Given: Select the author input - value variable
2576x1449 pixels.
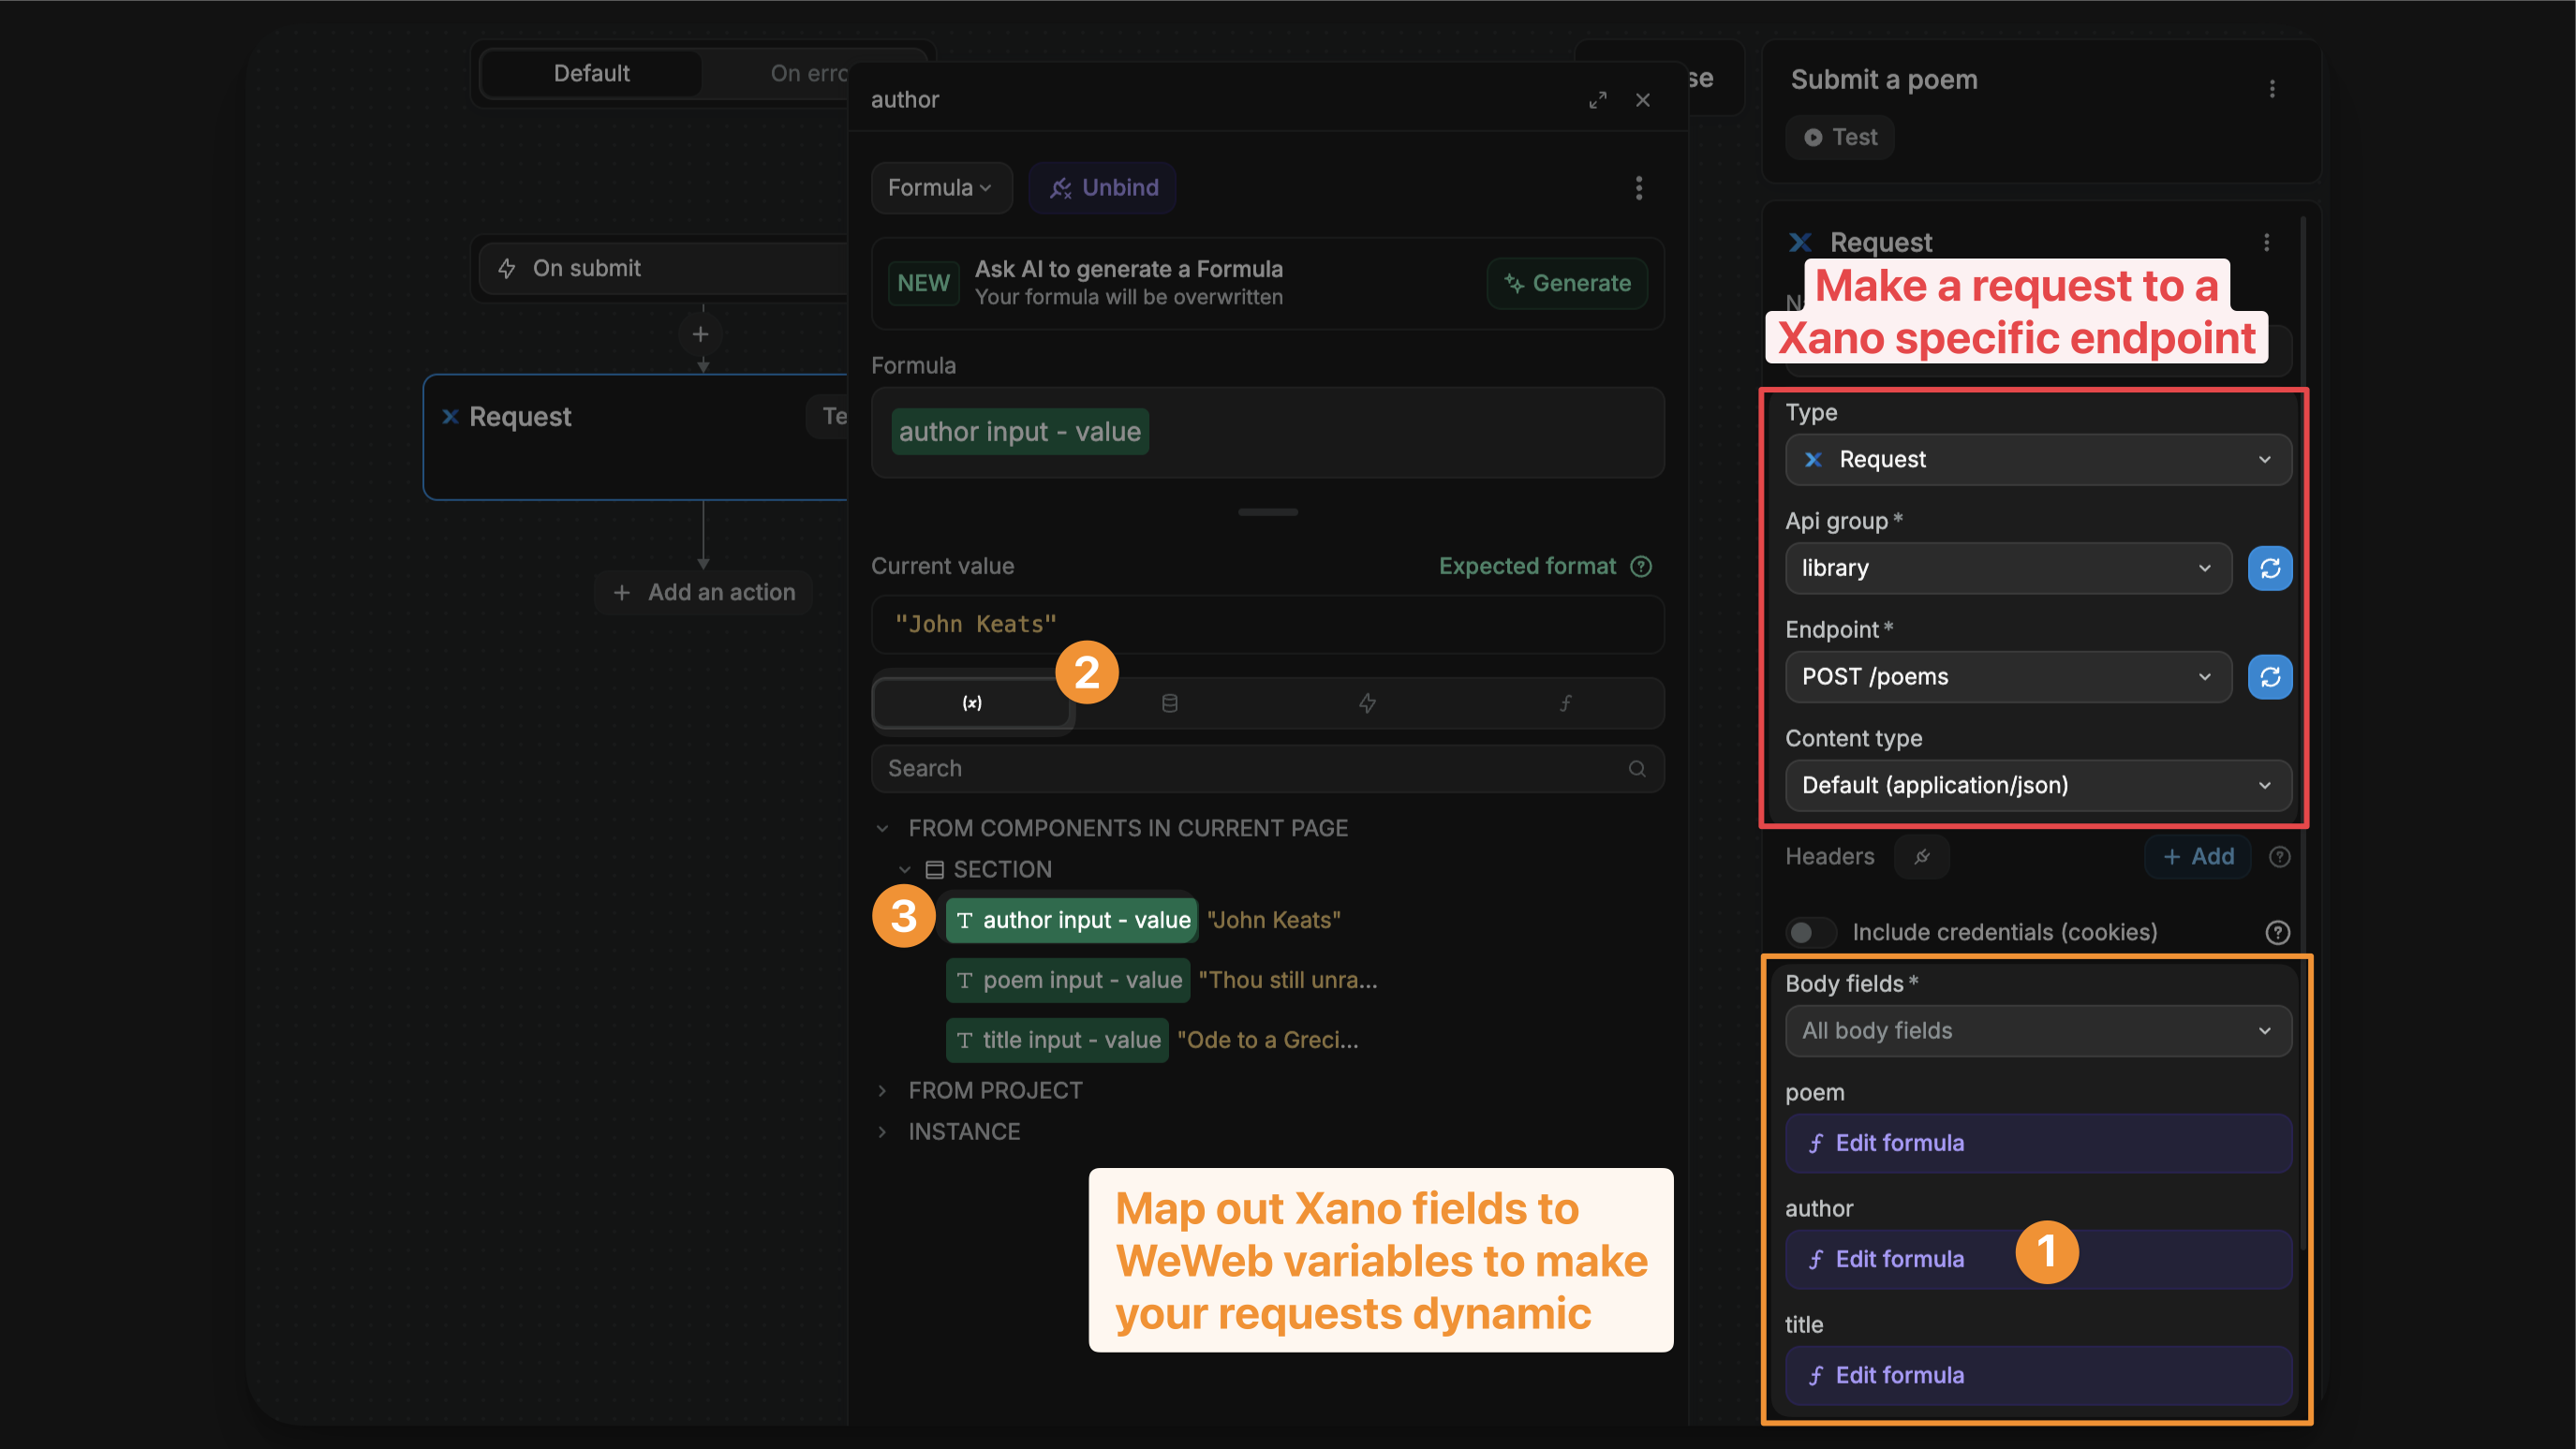Looking at the screenshot, I should (1070, 919).
